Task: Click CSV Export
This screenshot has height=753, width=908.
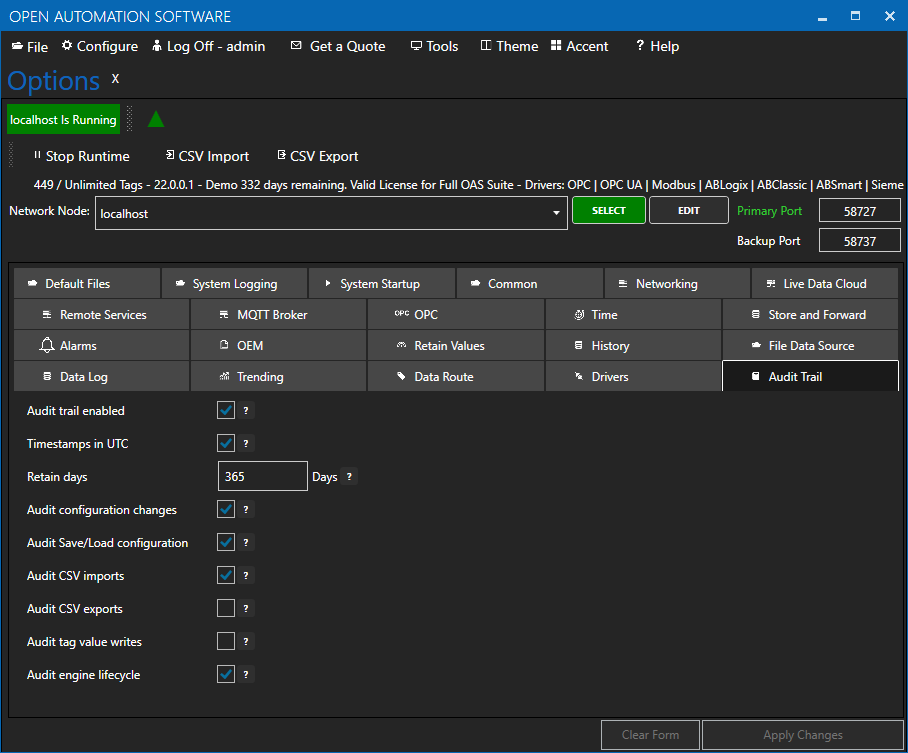Action: coord(318,156)
